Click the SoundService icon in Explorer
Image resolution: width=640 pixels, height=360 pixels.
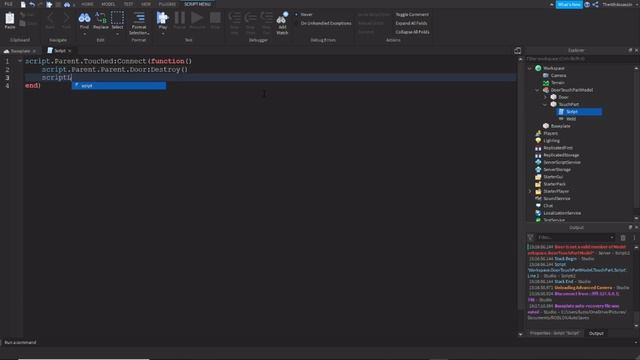[538, 198]
